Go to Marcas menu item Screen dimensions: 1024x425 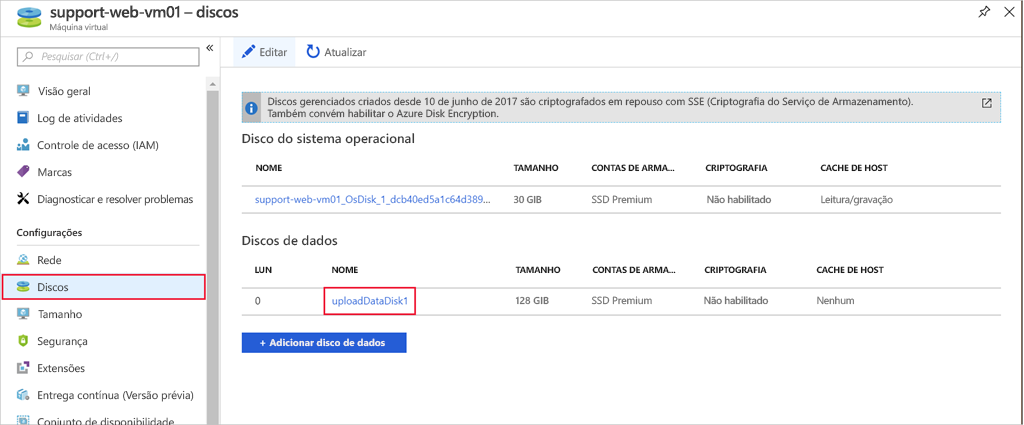[55, 172]
